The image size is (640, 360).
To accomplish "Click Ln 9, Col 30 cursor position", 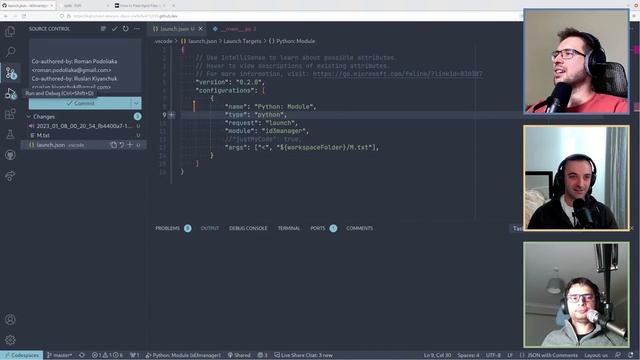I will (437, 356).
